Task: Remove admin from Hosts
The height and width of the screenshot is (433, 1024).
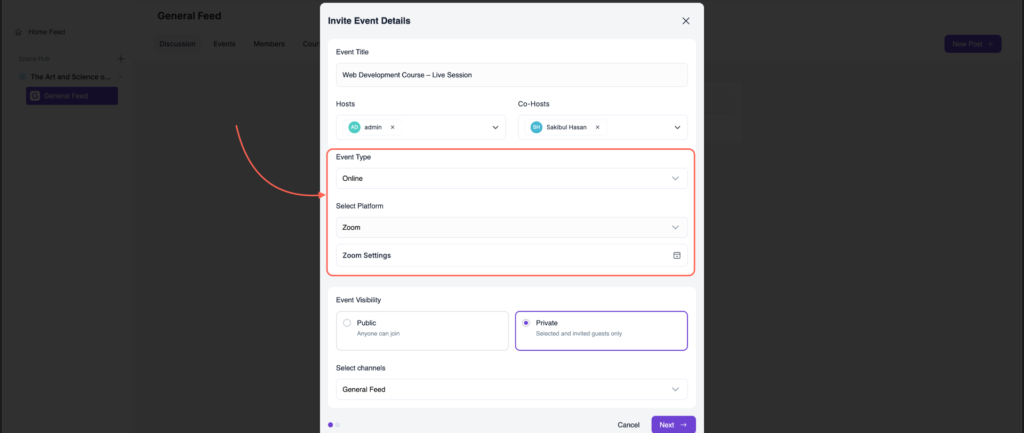Action: click(392, 127)
